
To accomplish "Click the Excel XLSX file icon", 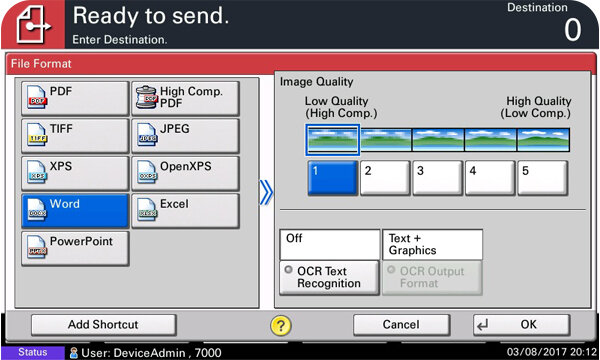I will point(147,210).
